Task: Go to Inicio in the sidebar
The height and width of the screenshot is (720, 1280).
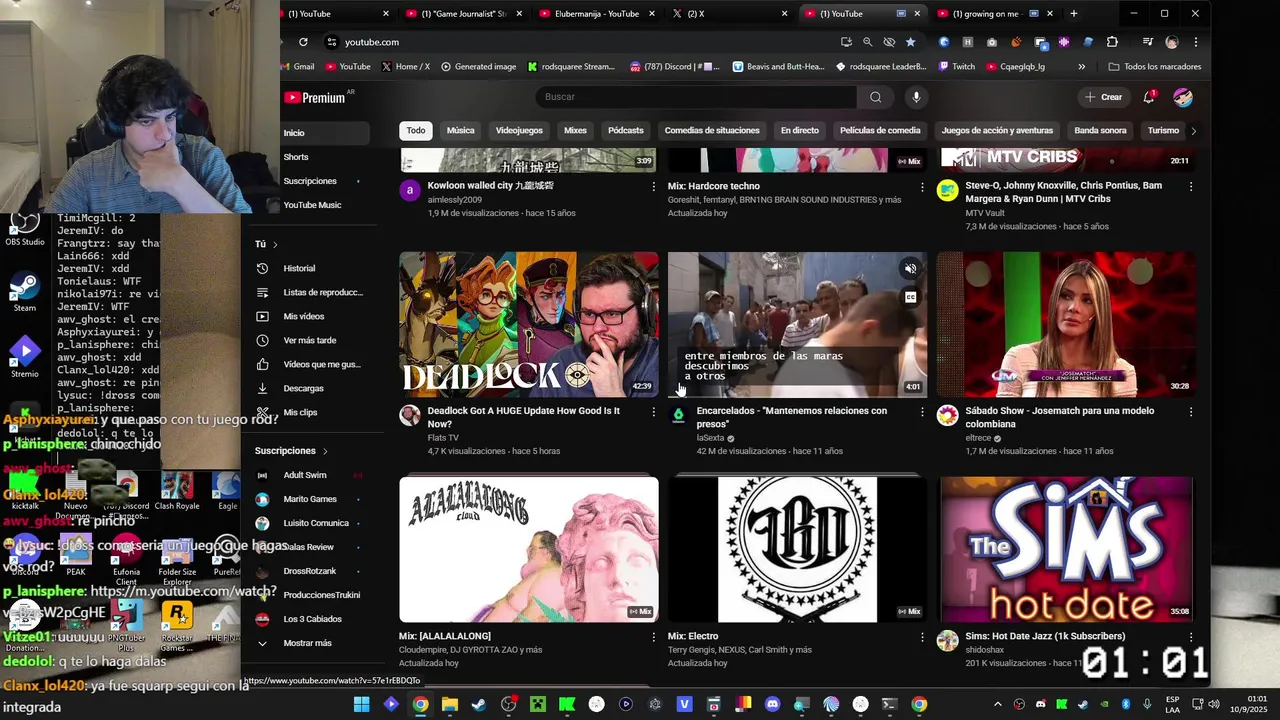Action: tap(310, 133)
